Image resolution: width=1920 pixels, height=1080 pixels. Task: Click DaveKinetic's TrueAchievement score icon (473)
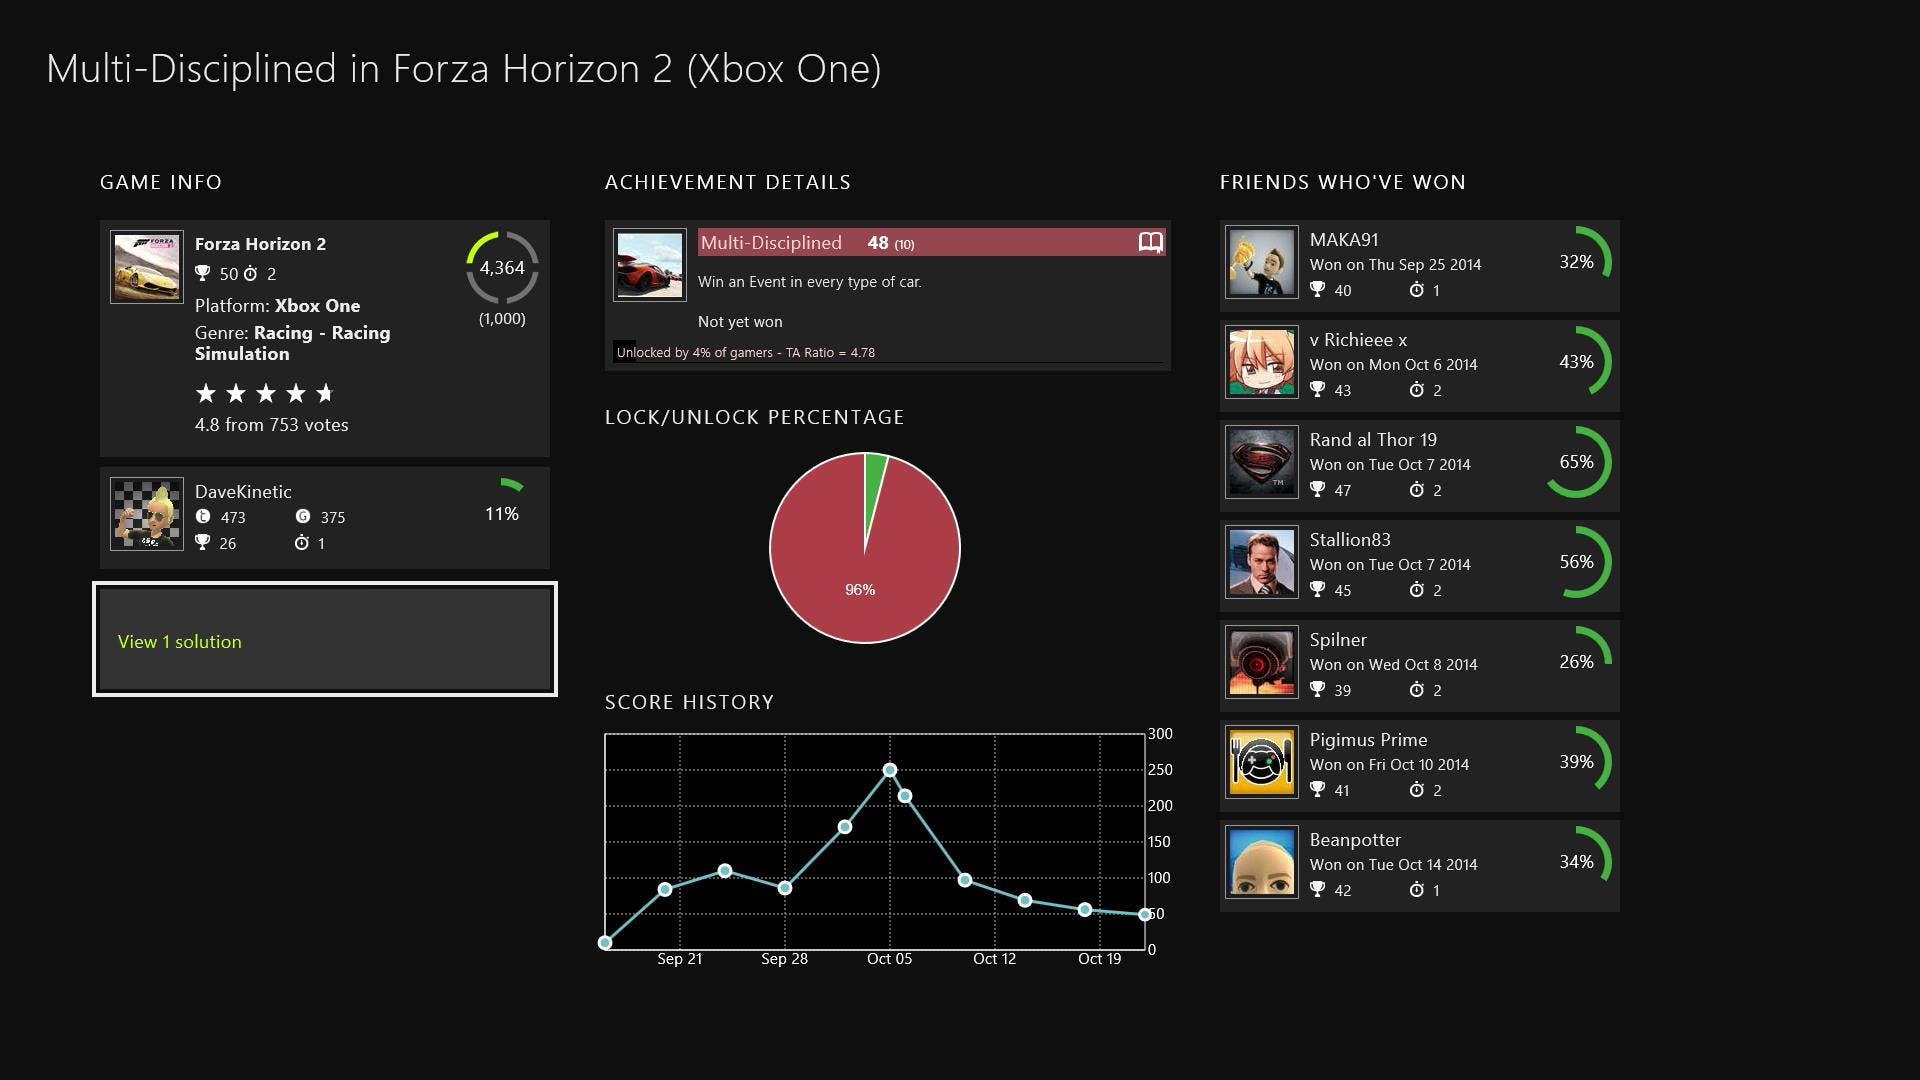point(203,517)
